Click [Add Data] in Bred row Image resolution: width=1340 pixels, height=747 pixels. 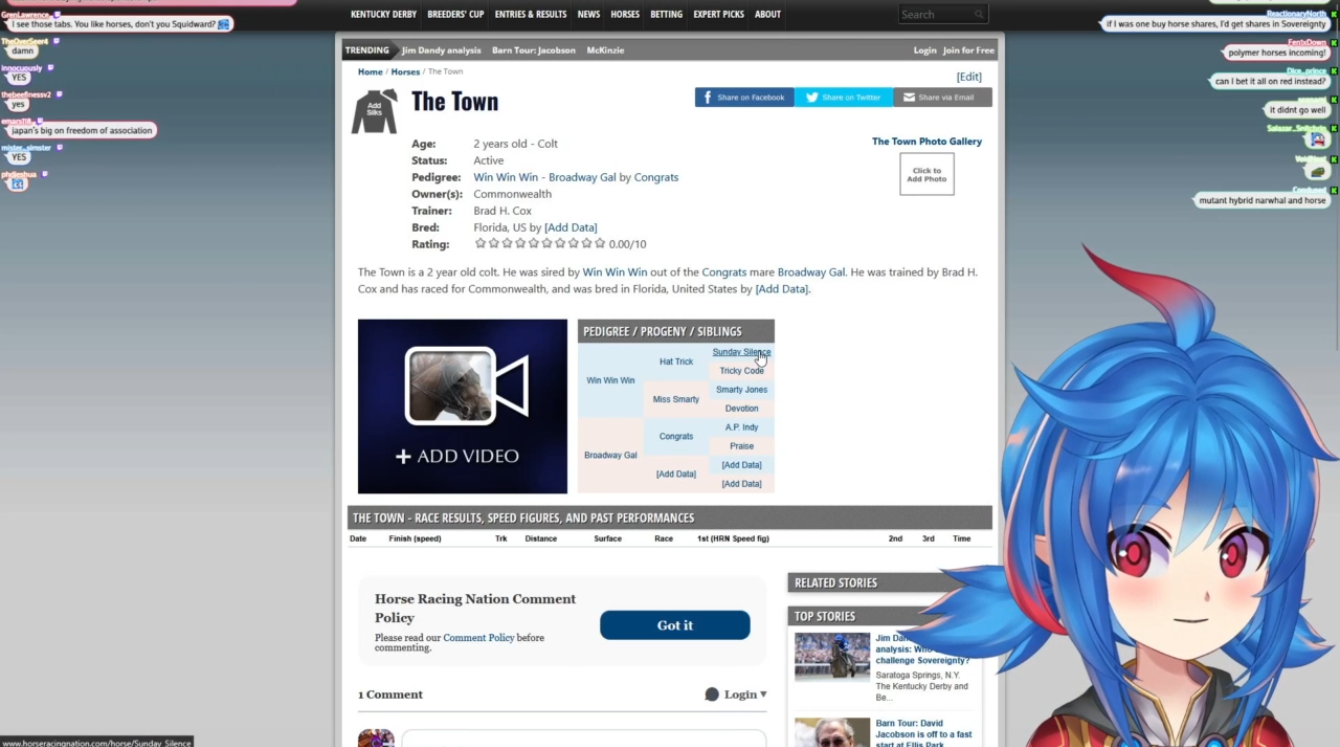pyautogui.click(x=570, y=228)
